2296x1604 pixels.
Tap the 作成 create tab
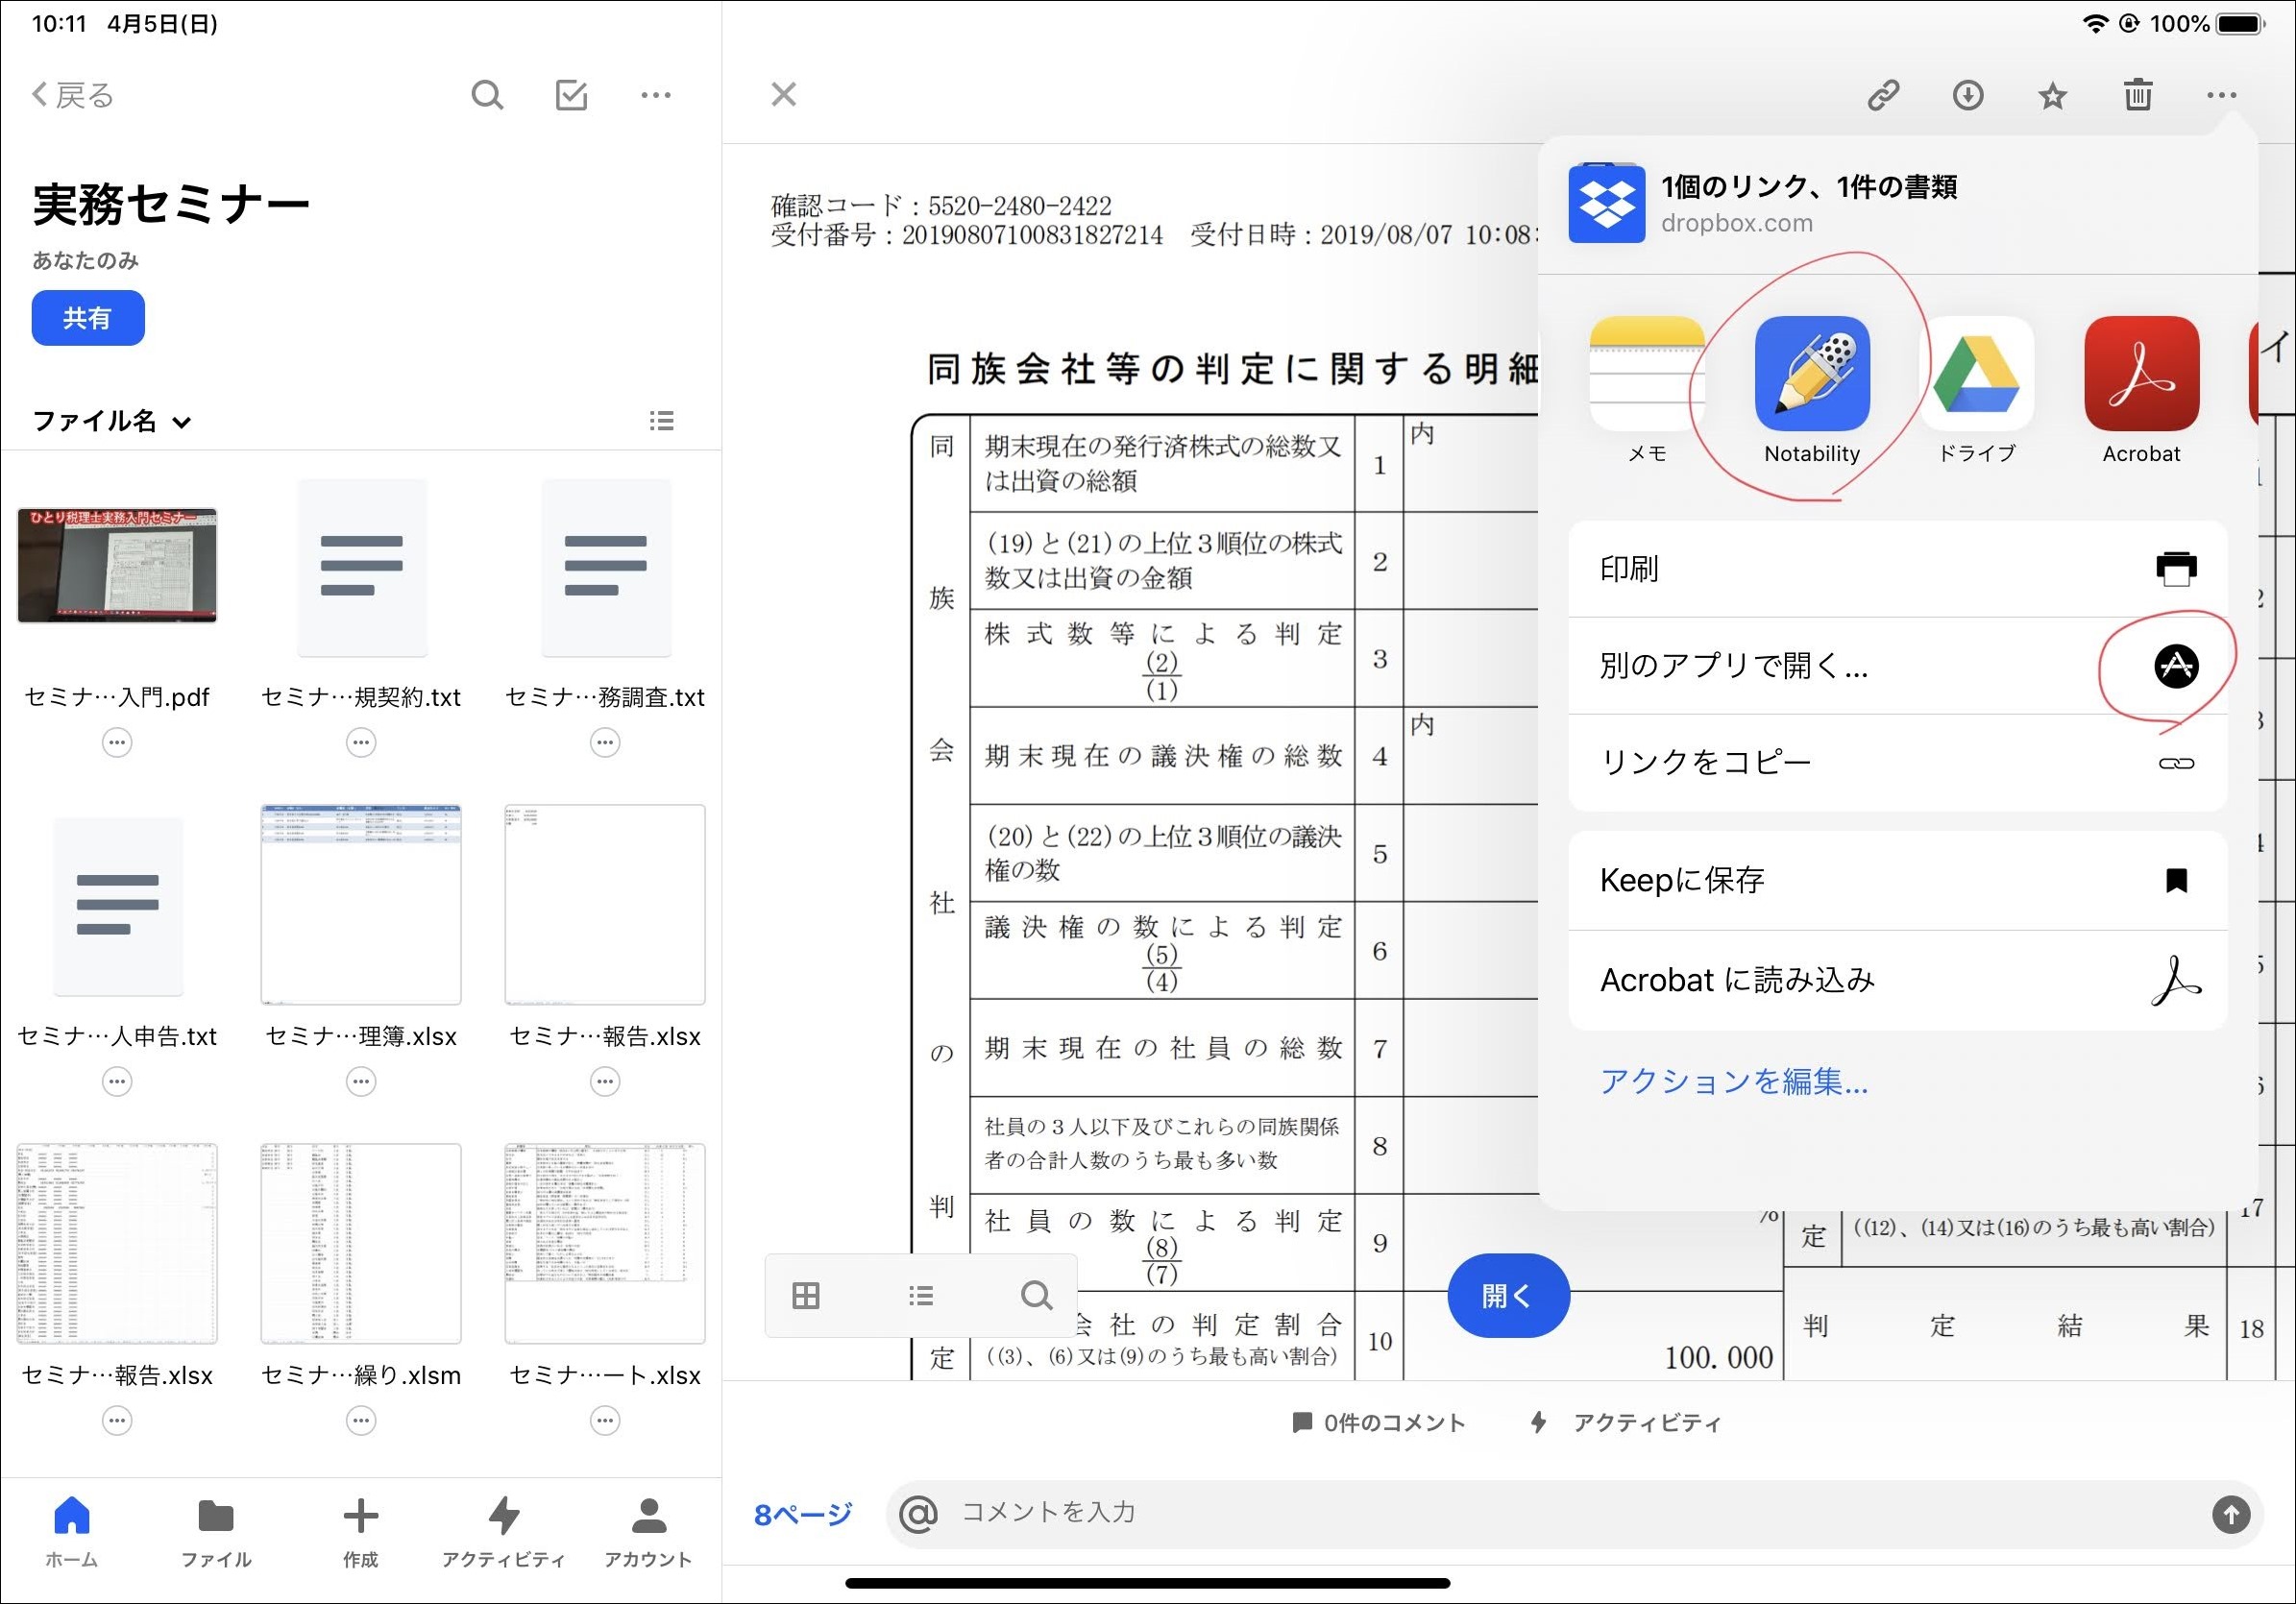click(361, 1532)
